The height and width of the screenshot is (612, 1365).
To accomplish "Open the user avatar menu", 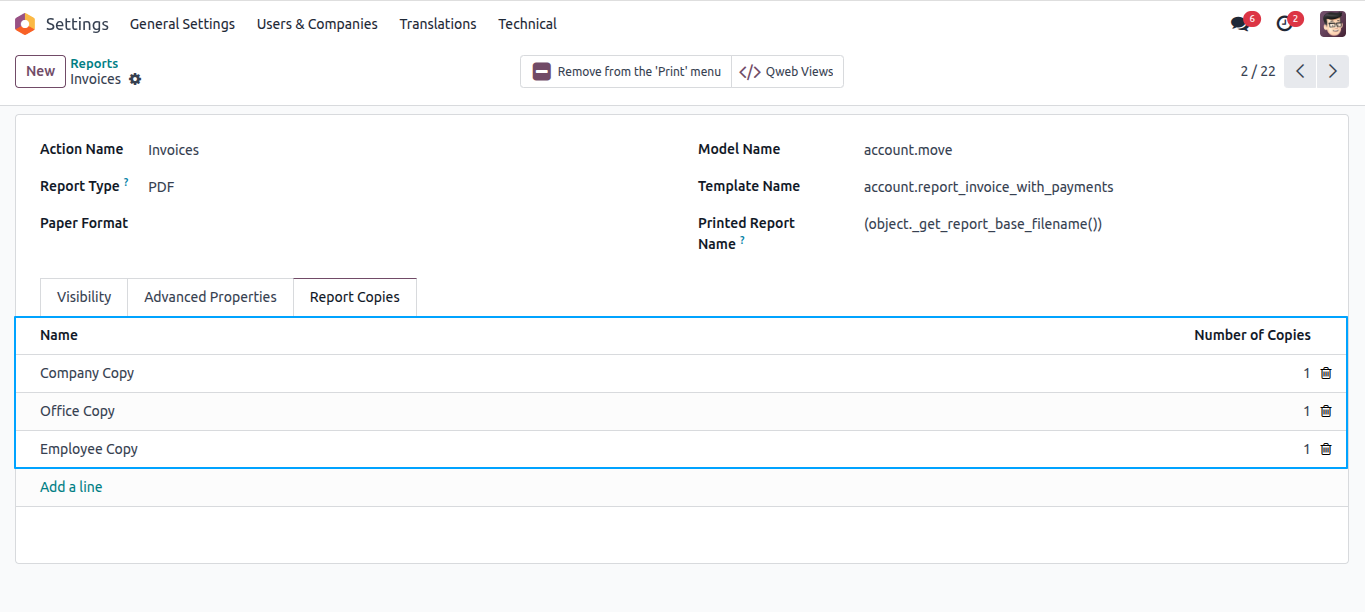I will (x=1333, y=24).
